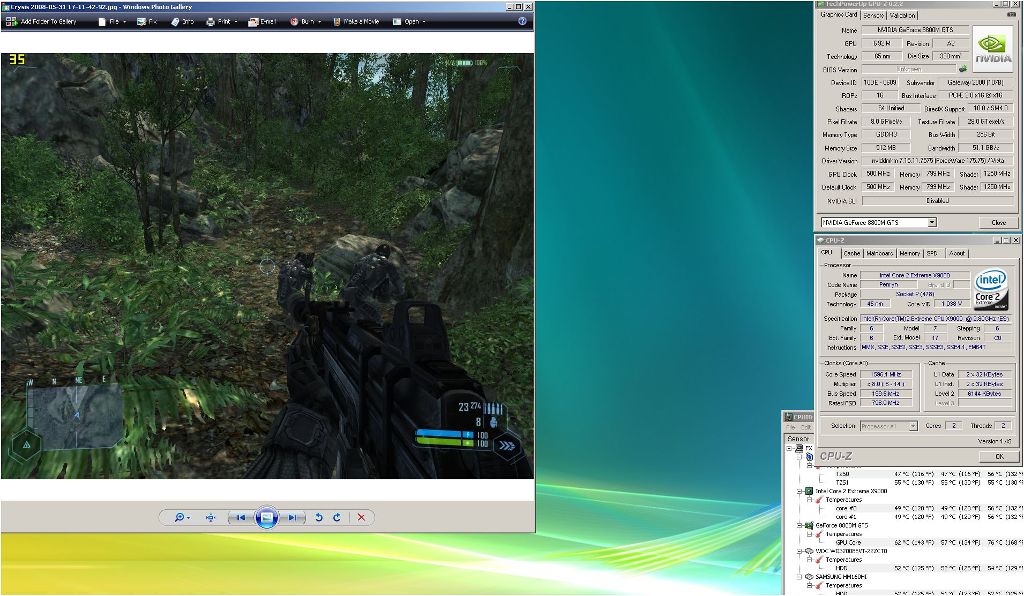This screenshot has height=596, width=1024.
Task: Click the Fix button in Photo Gallery toolbar
Action: click(x=148, y=22)
